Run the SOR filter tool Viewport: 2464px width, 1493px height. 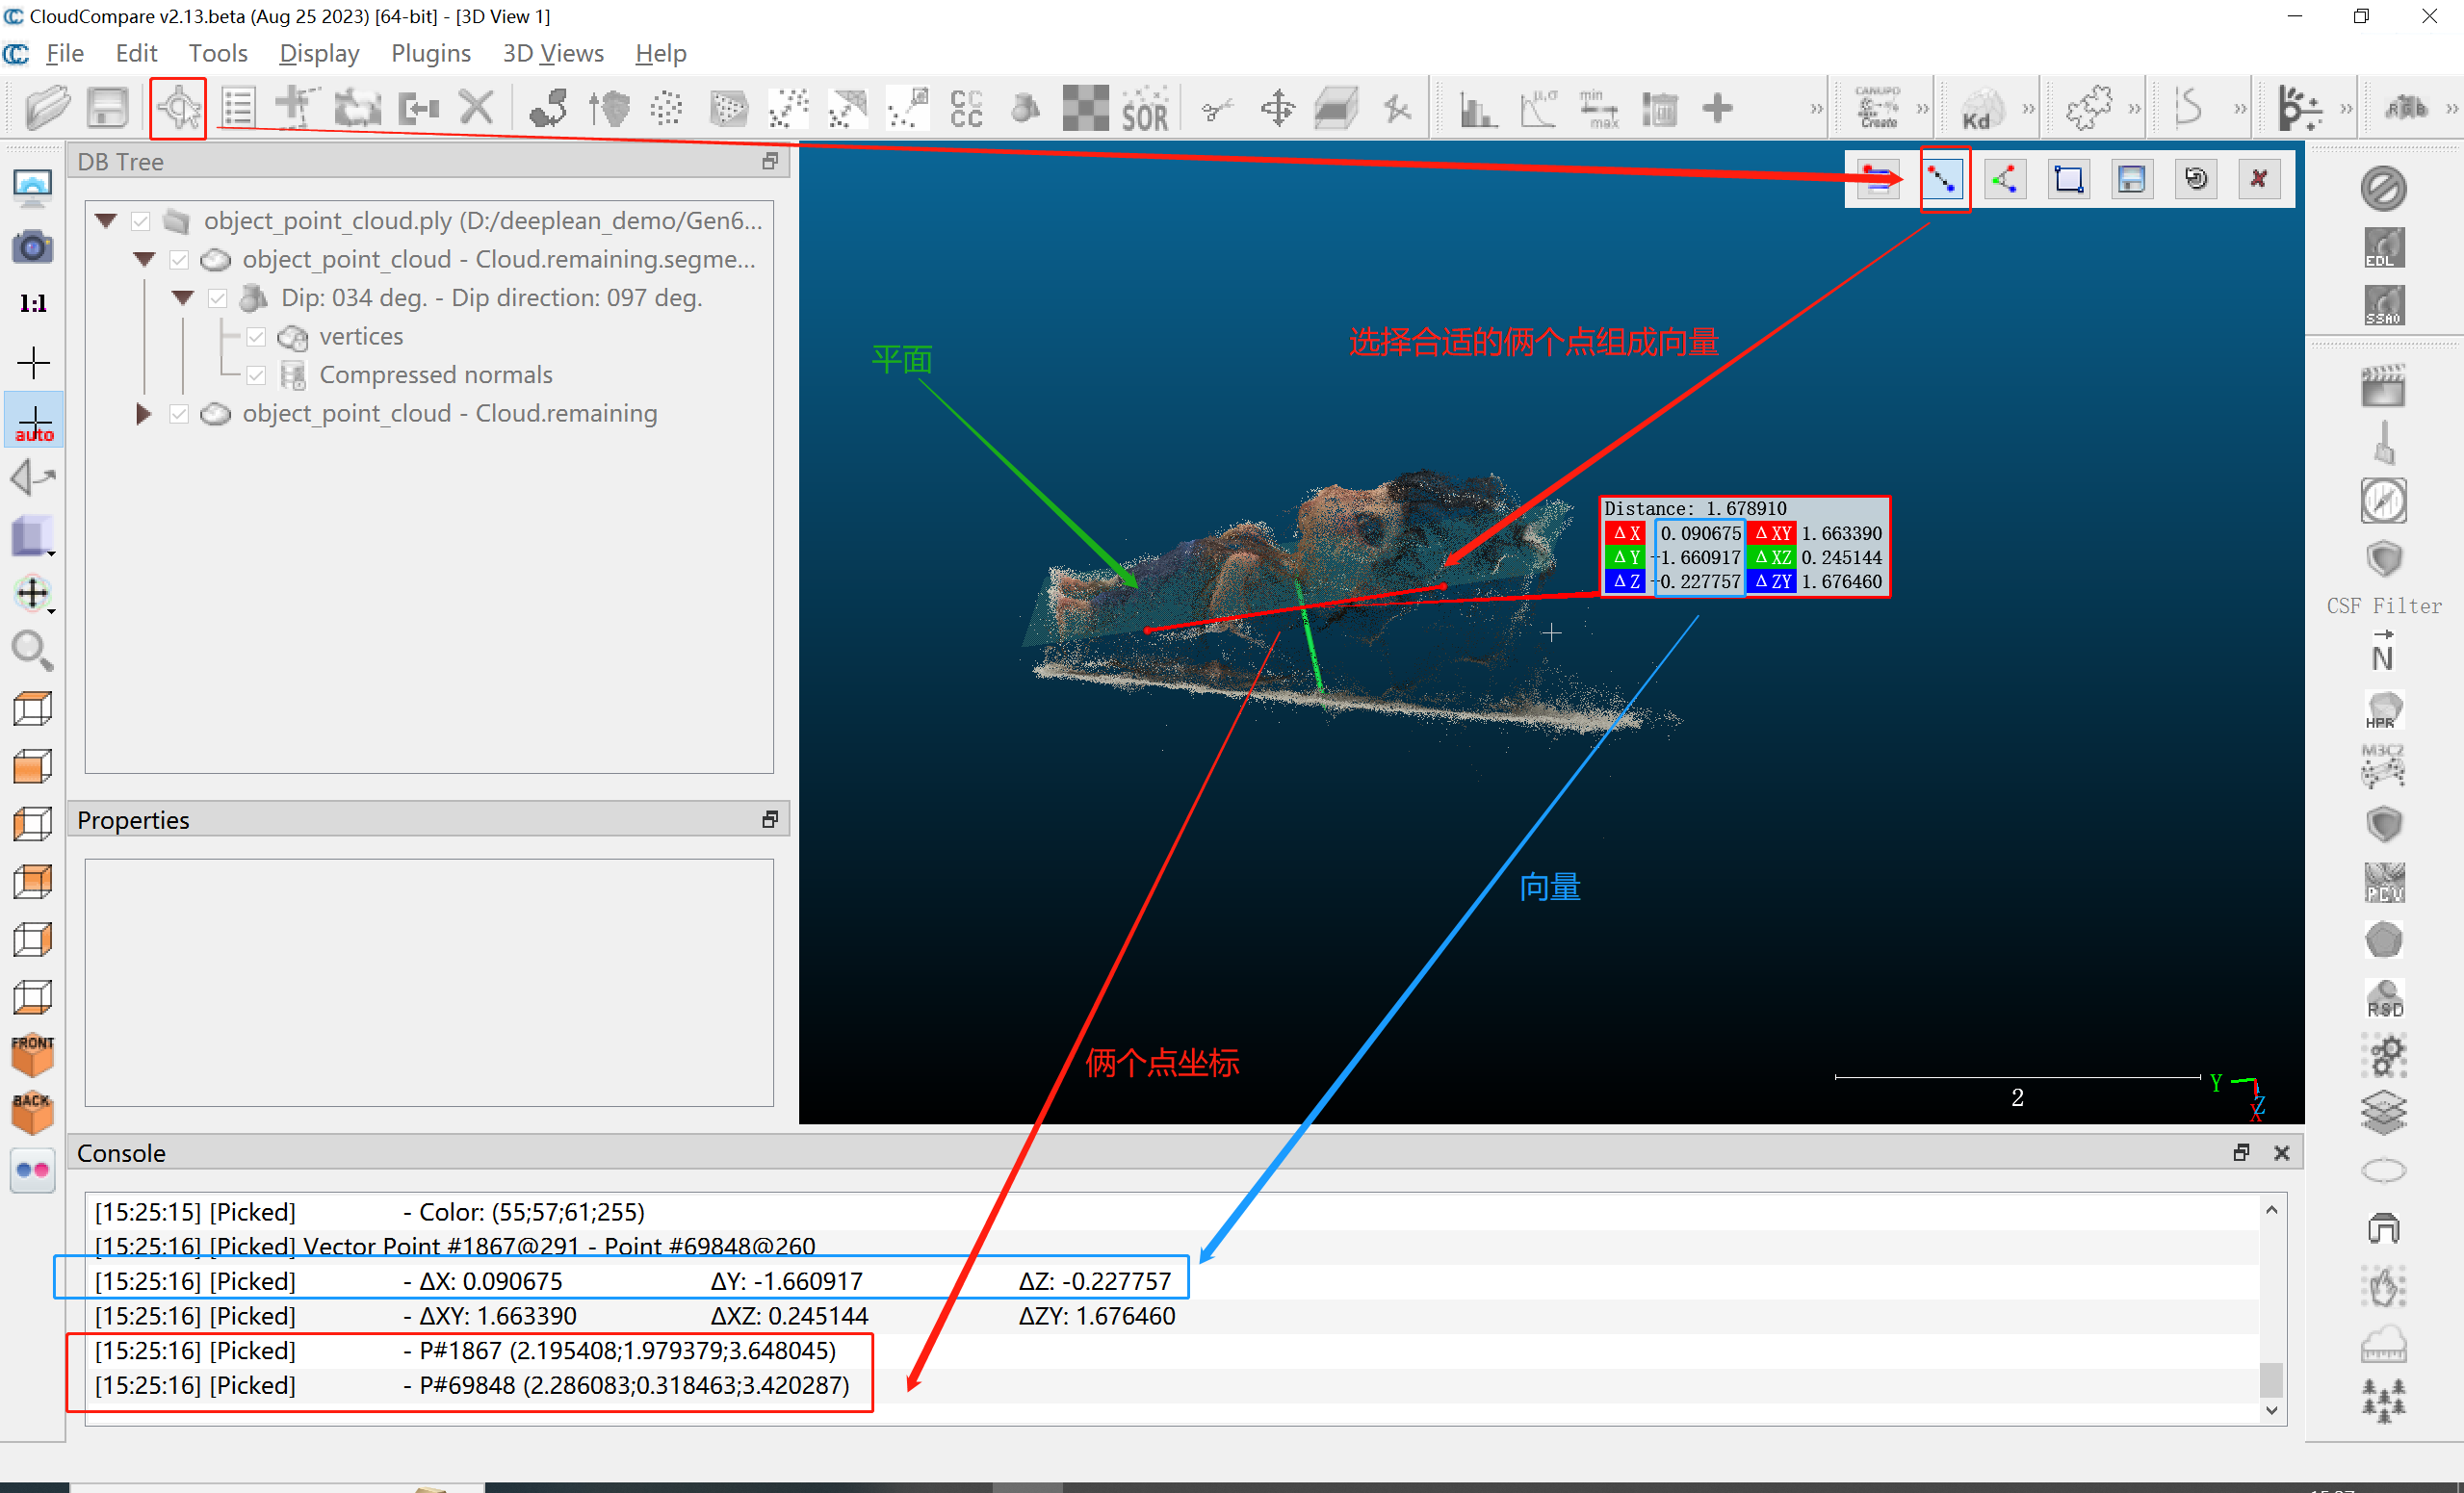pos(1145,108)
